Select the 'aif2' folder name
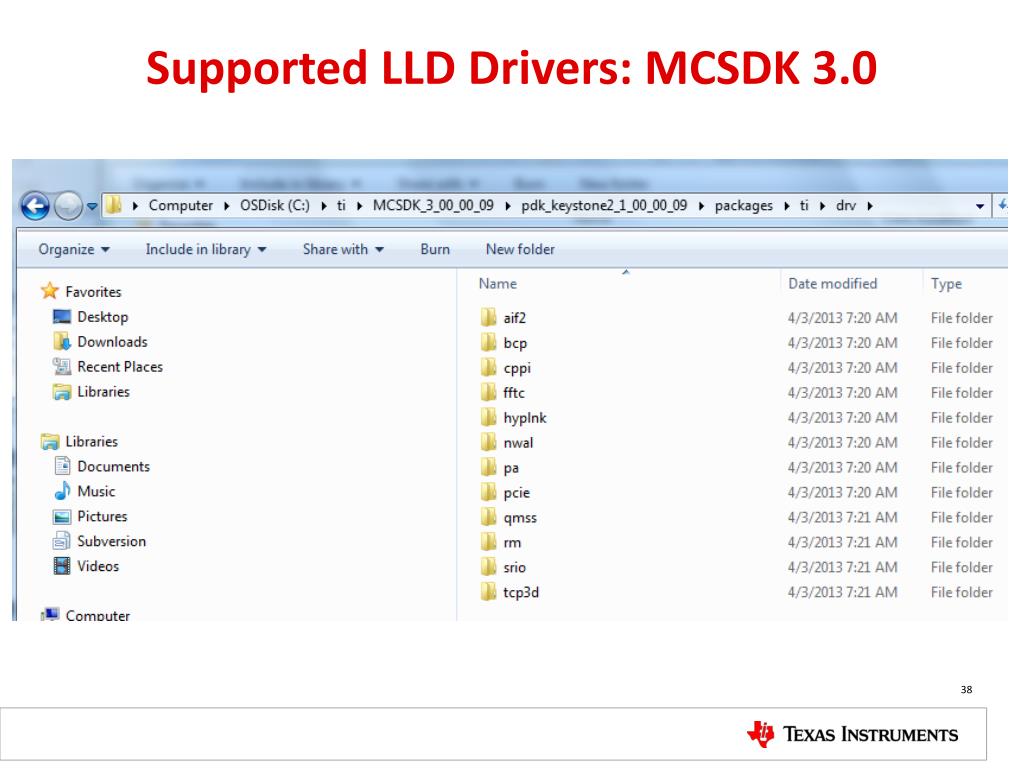The width and height of the screenshot is (1024, 768). click(515, 318)
